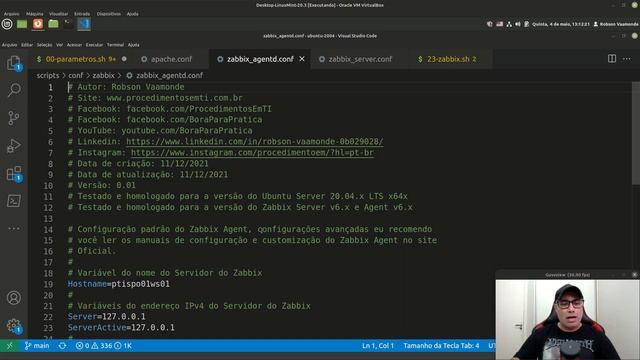Click the main branch indicator
640x360 pixels.
(37, 346)
